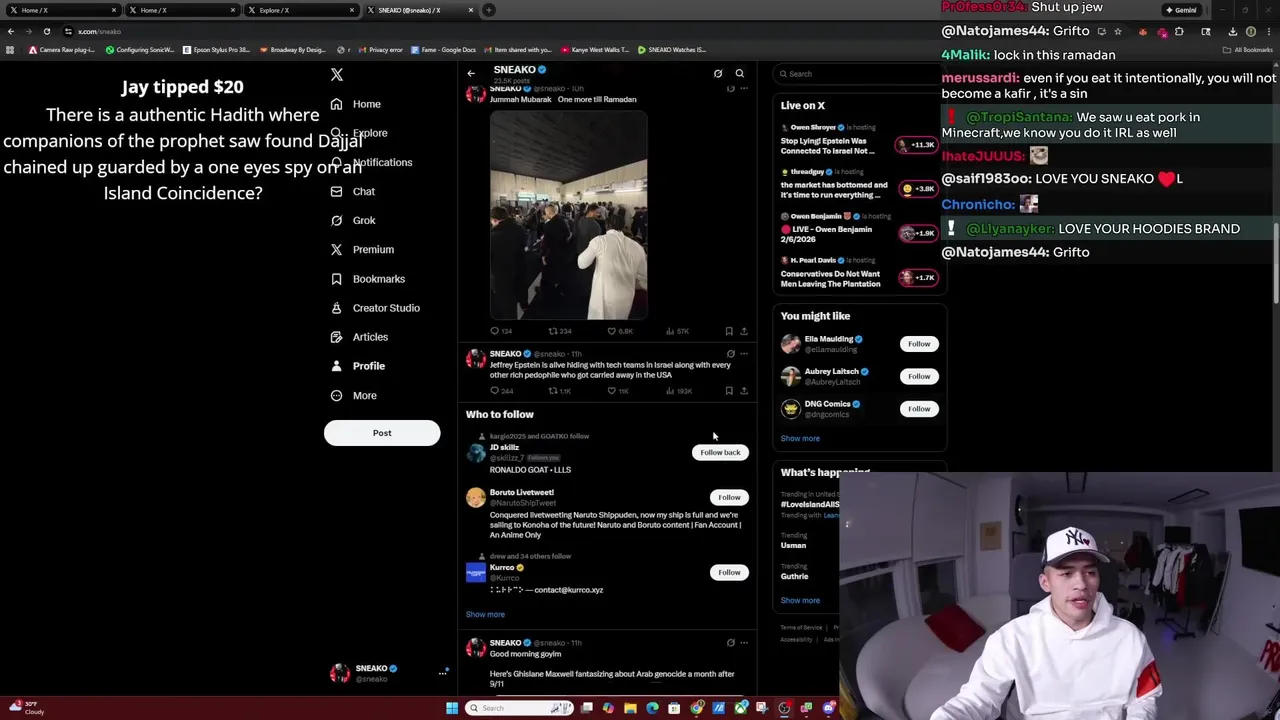This screenshot has height=720, width=1280.
Task: Open the mosque prayer photo in the post
Action: [568, 214]
